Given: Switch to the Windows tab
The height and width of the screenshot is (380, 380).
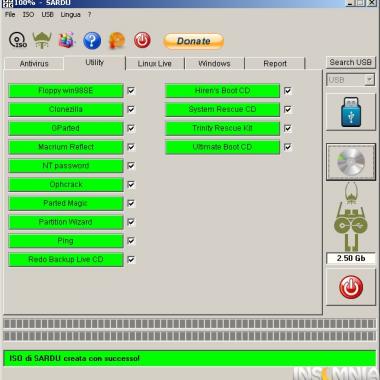Looking at the screenshot, I should 214,63.
